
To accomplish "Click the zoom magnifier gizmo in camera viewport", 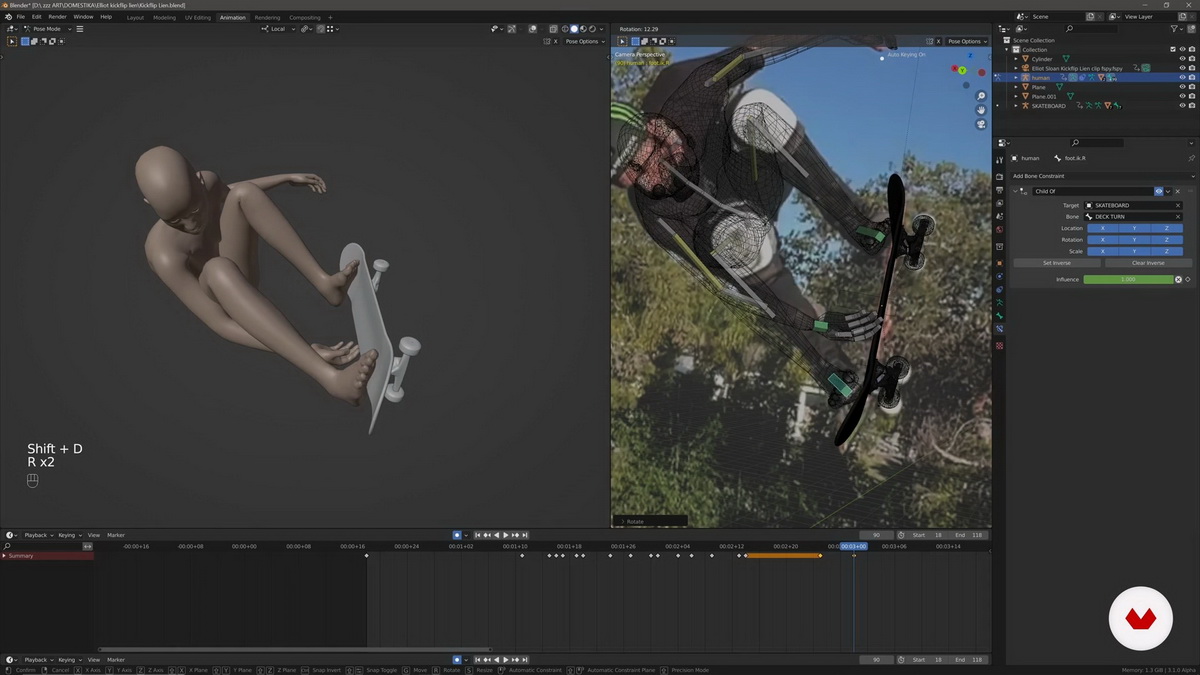I will tap(981, 96).
